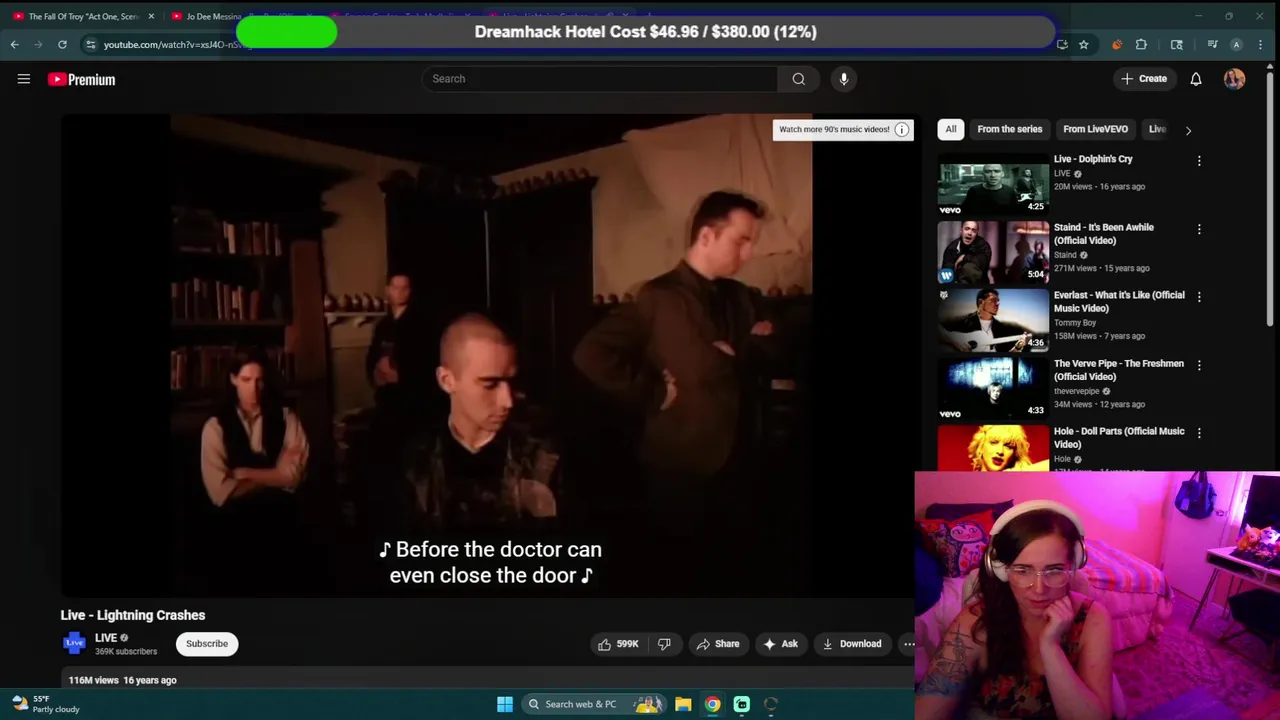Viewport: 1280px width, 720px height.
Task: Open more options for Everlast - What It's Like
Action: pyautogui.click(x=1199, y=297)
